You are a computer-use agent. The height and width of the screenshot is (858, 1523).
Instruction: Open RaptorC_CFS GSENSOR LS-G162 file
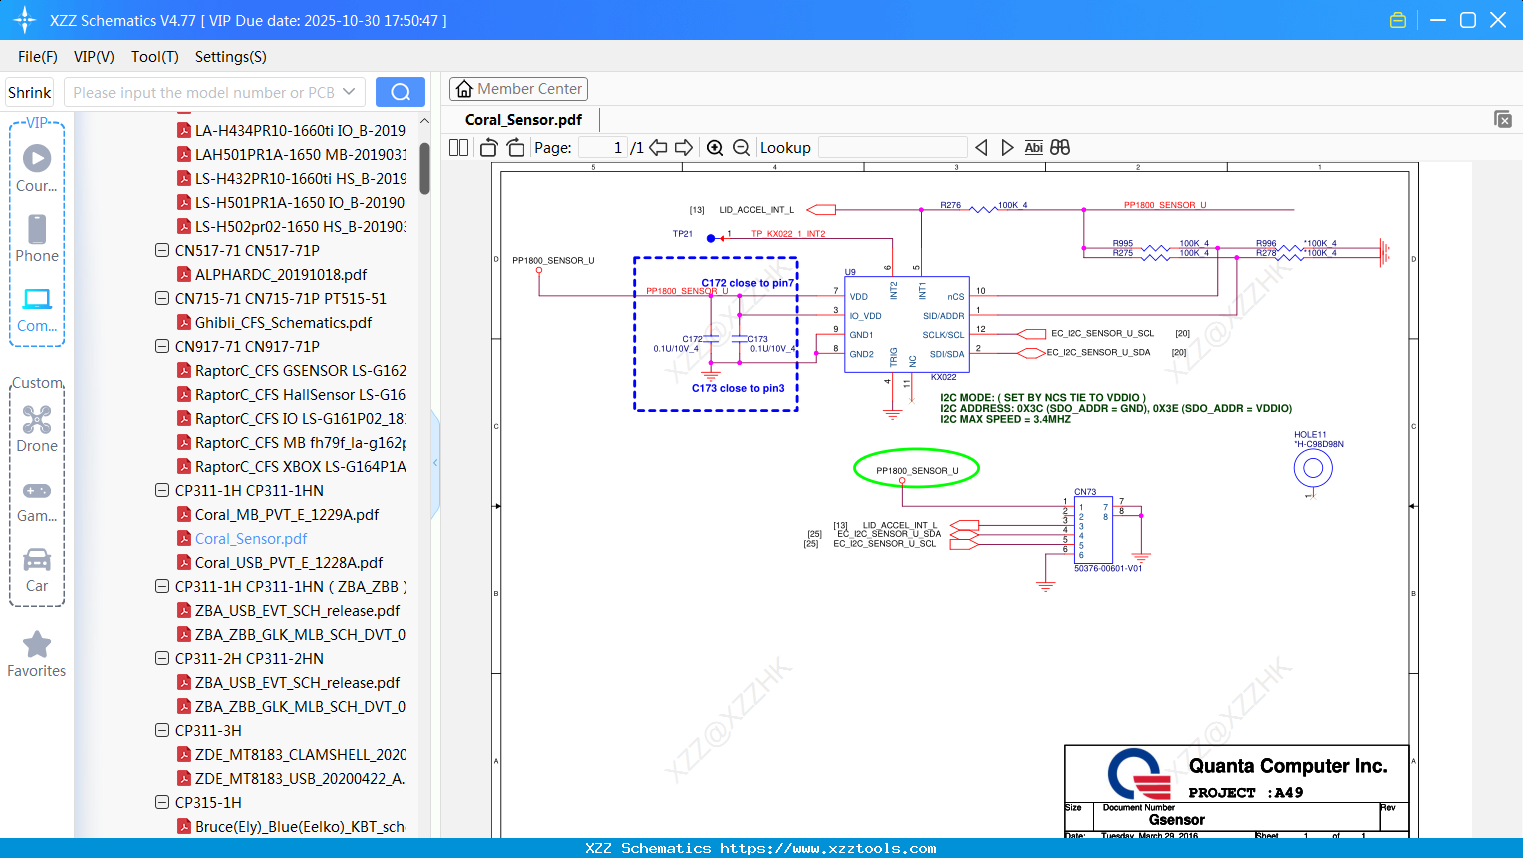tap(300, 370)
